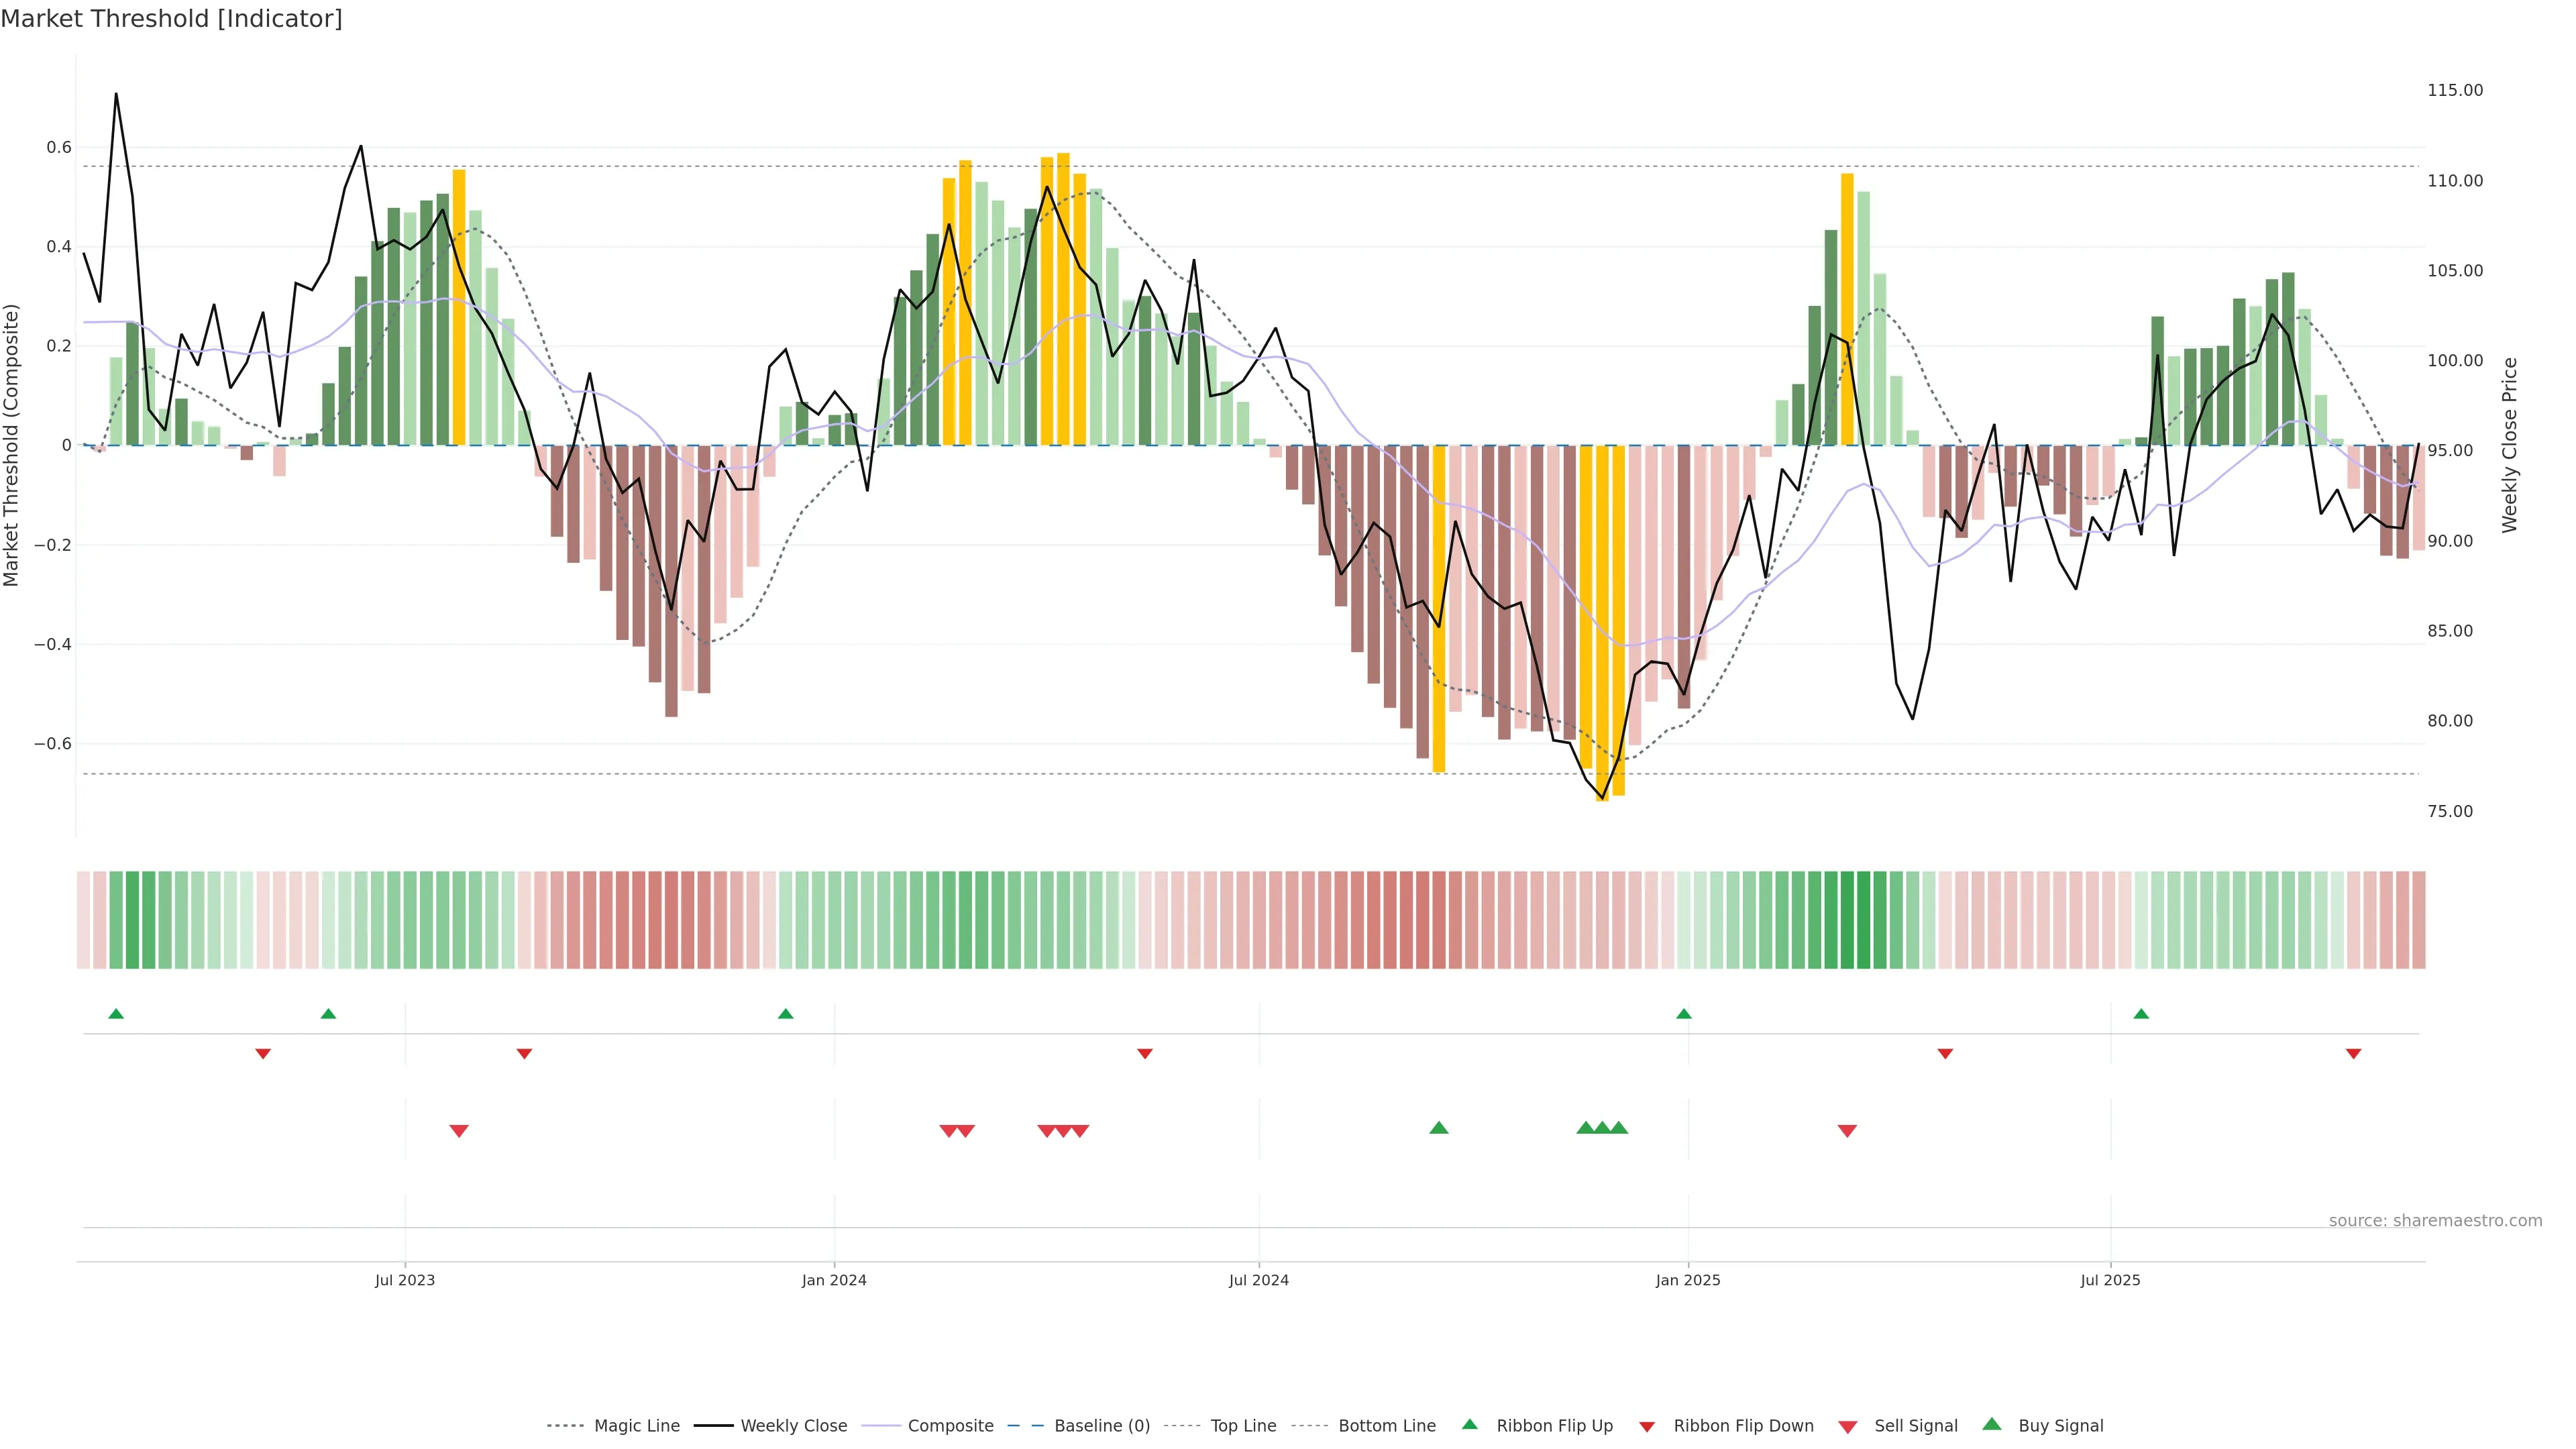
Task: Click the Sell Signal legend triangle icon
Action: pyautogui.click(x=1847, y=1426)
